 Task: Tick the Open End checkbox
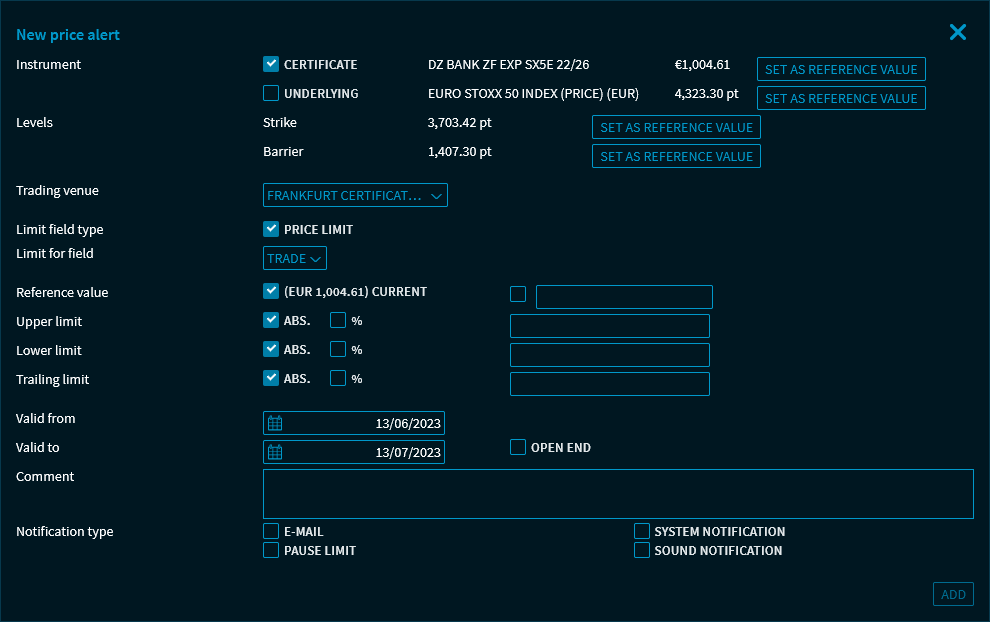pos(518,447)
